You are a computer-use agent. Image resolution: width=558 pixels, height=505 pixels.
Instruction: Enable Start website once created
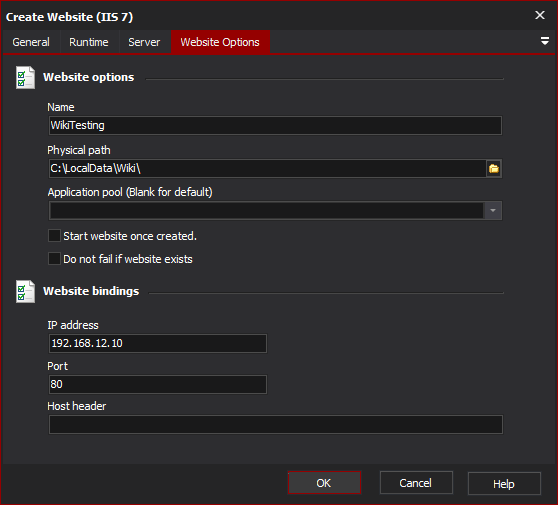click(x=54, y=236)
